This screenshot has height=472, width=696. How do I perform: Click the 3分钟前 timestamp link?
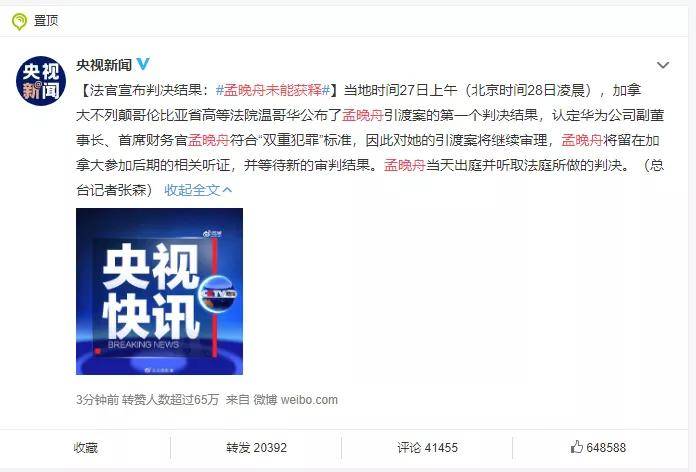(x=97, y=400)
